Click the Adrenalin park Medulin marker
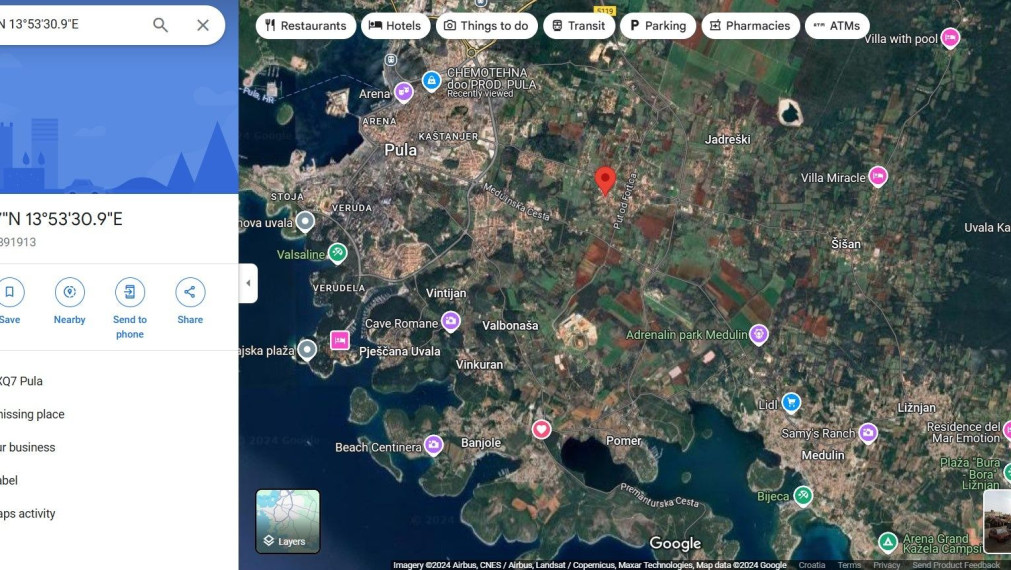The image size is (1011, 570). click(759, 334)
